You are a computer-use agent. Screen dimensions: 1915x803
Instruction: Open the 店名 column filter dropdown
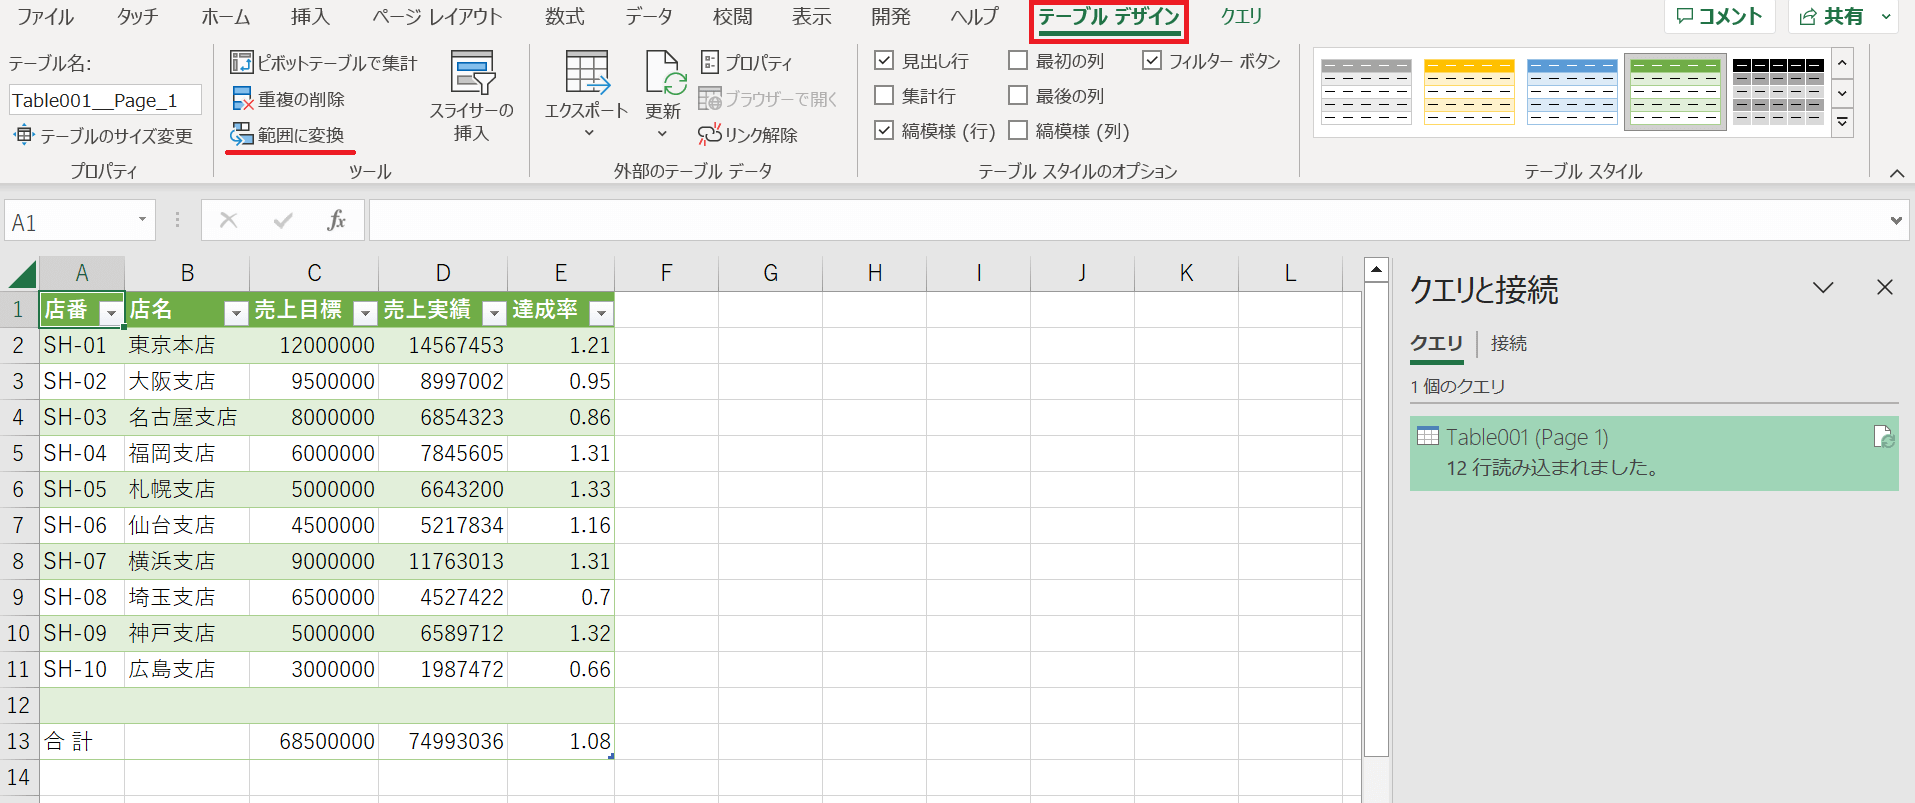click(236, 313)
